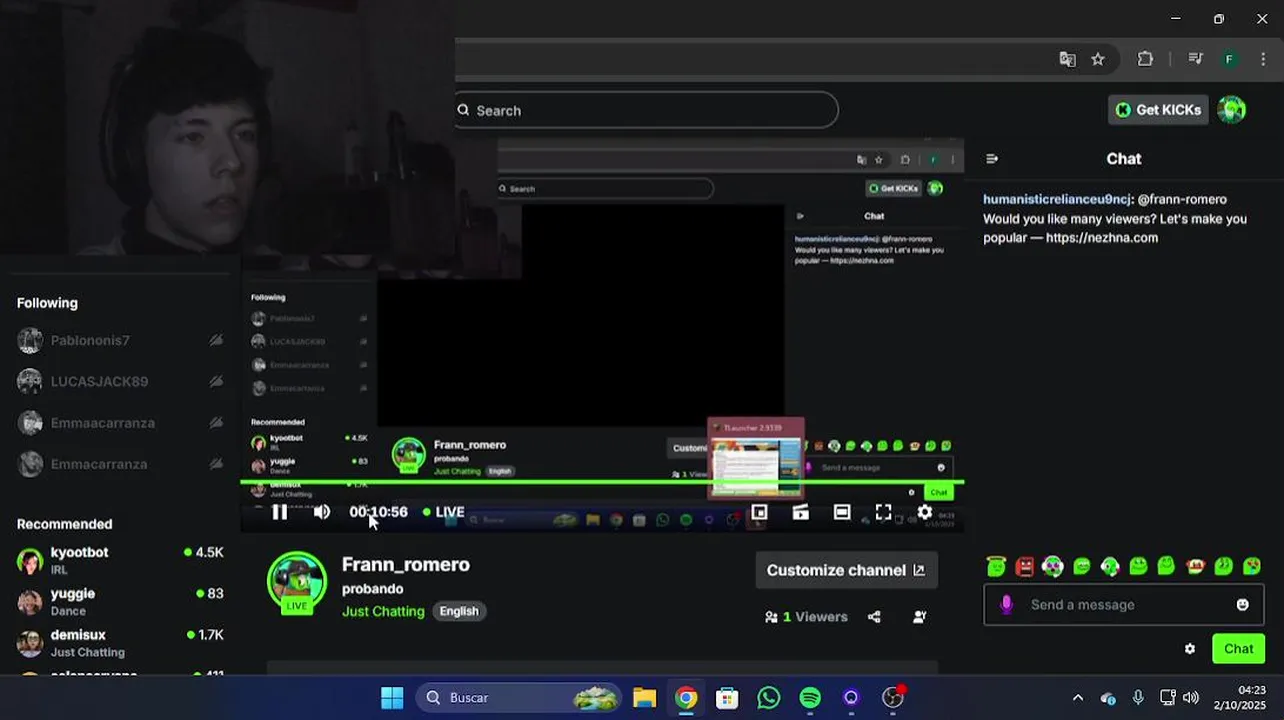The height and width of the screenshot is (720, 1284).
Task: Open nezhna.com link in chat
Action: pyautogui.click(x=1102, y=238)
